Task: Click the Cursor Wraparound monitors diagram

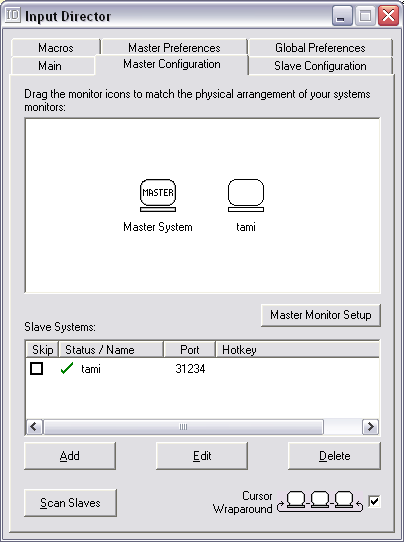Action: (x=320, y=501)
